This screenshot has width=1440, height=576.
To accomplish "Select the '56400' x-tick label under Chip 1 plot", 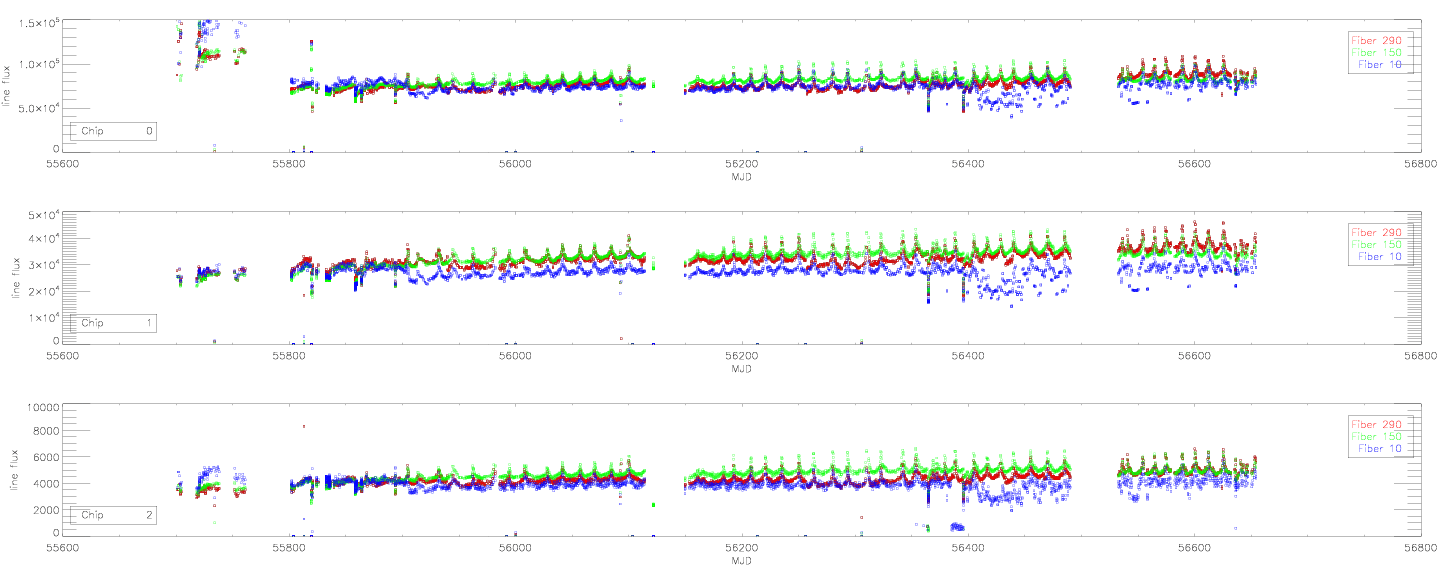I will (968, 356).
